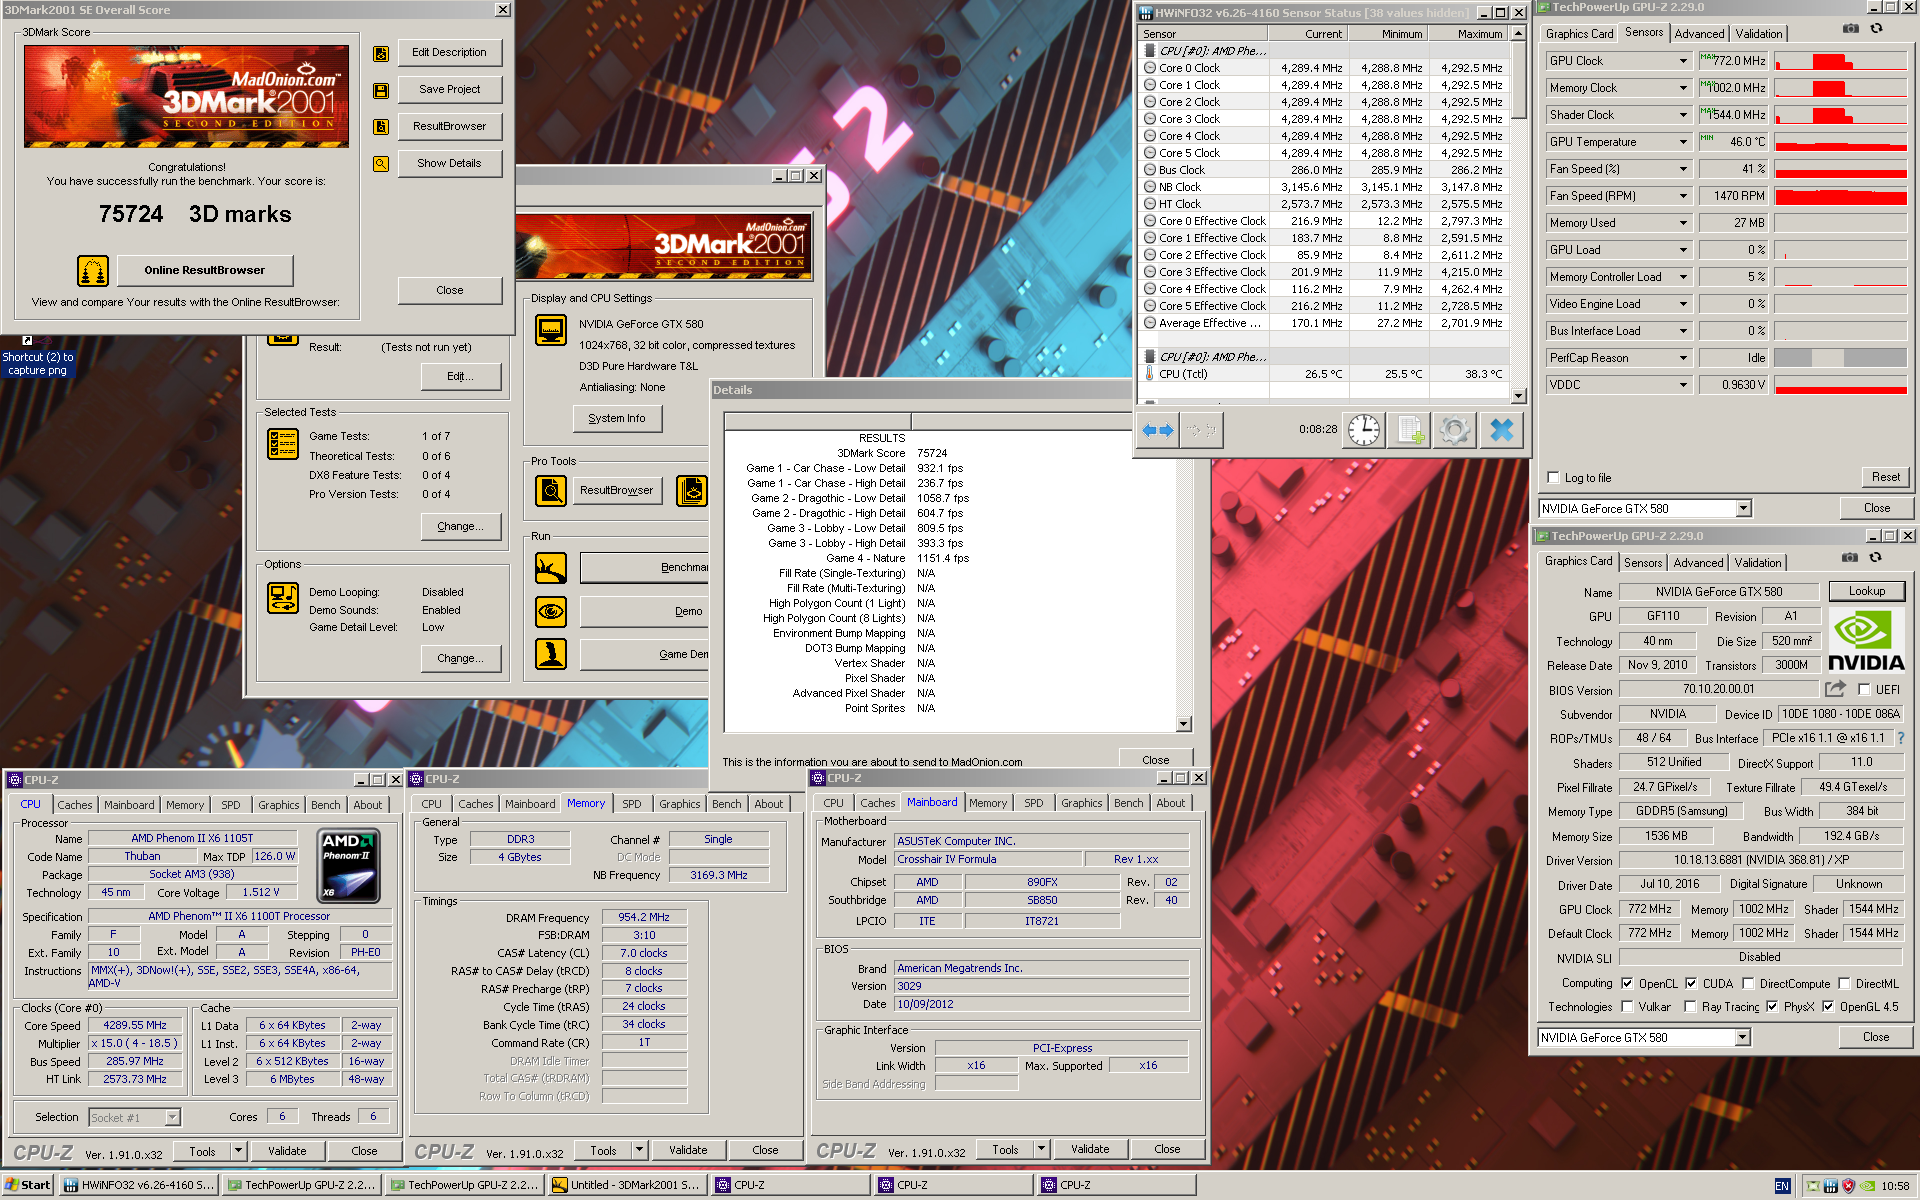Screen dimensions: 1920x1200
Task: Open the PerfCap Reason sensor dropdown
Action: click(1683, 358)
